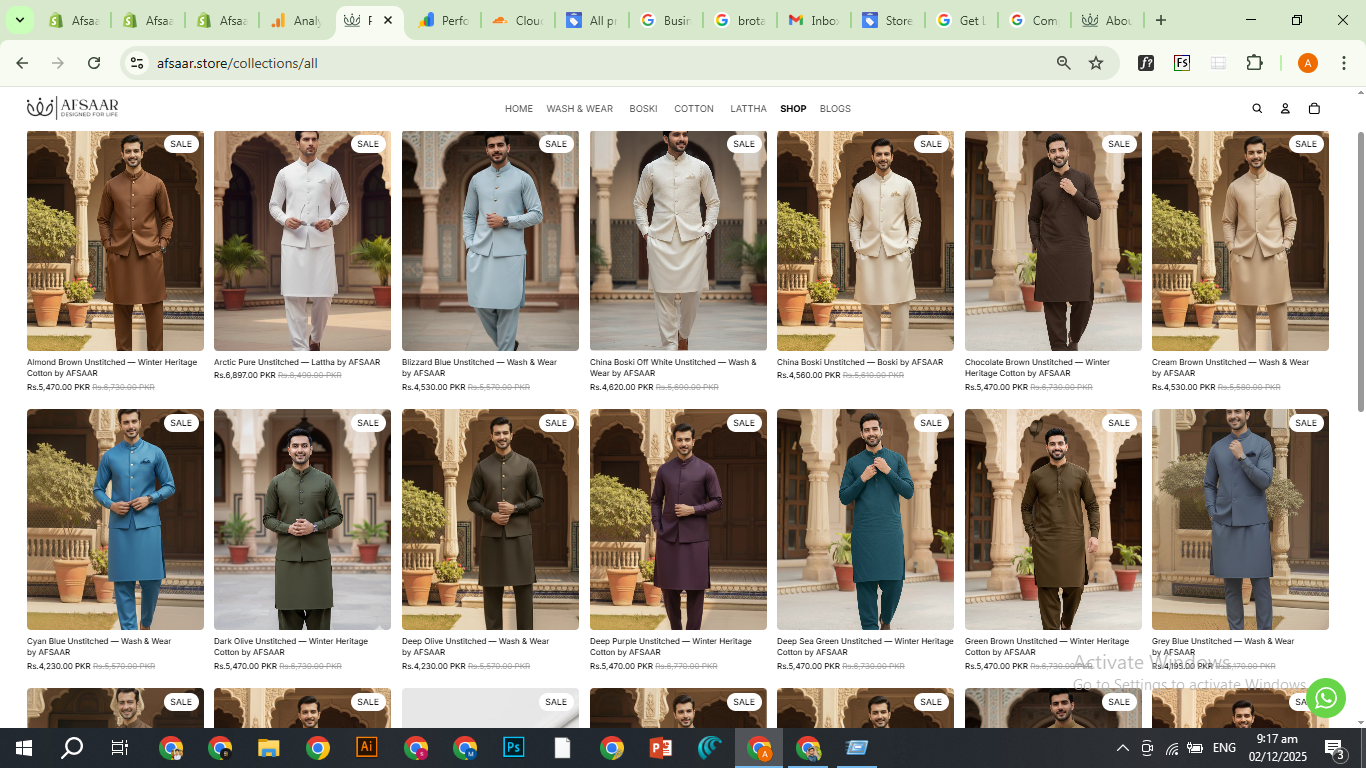Open the shopping bag cart icon

tap(1314, 108)
